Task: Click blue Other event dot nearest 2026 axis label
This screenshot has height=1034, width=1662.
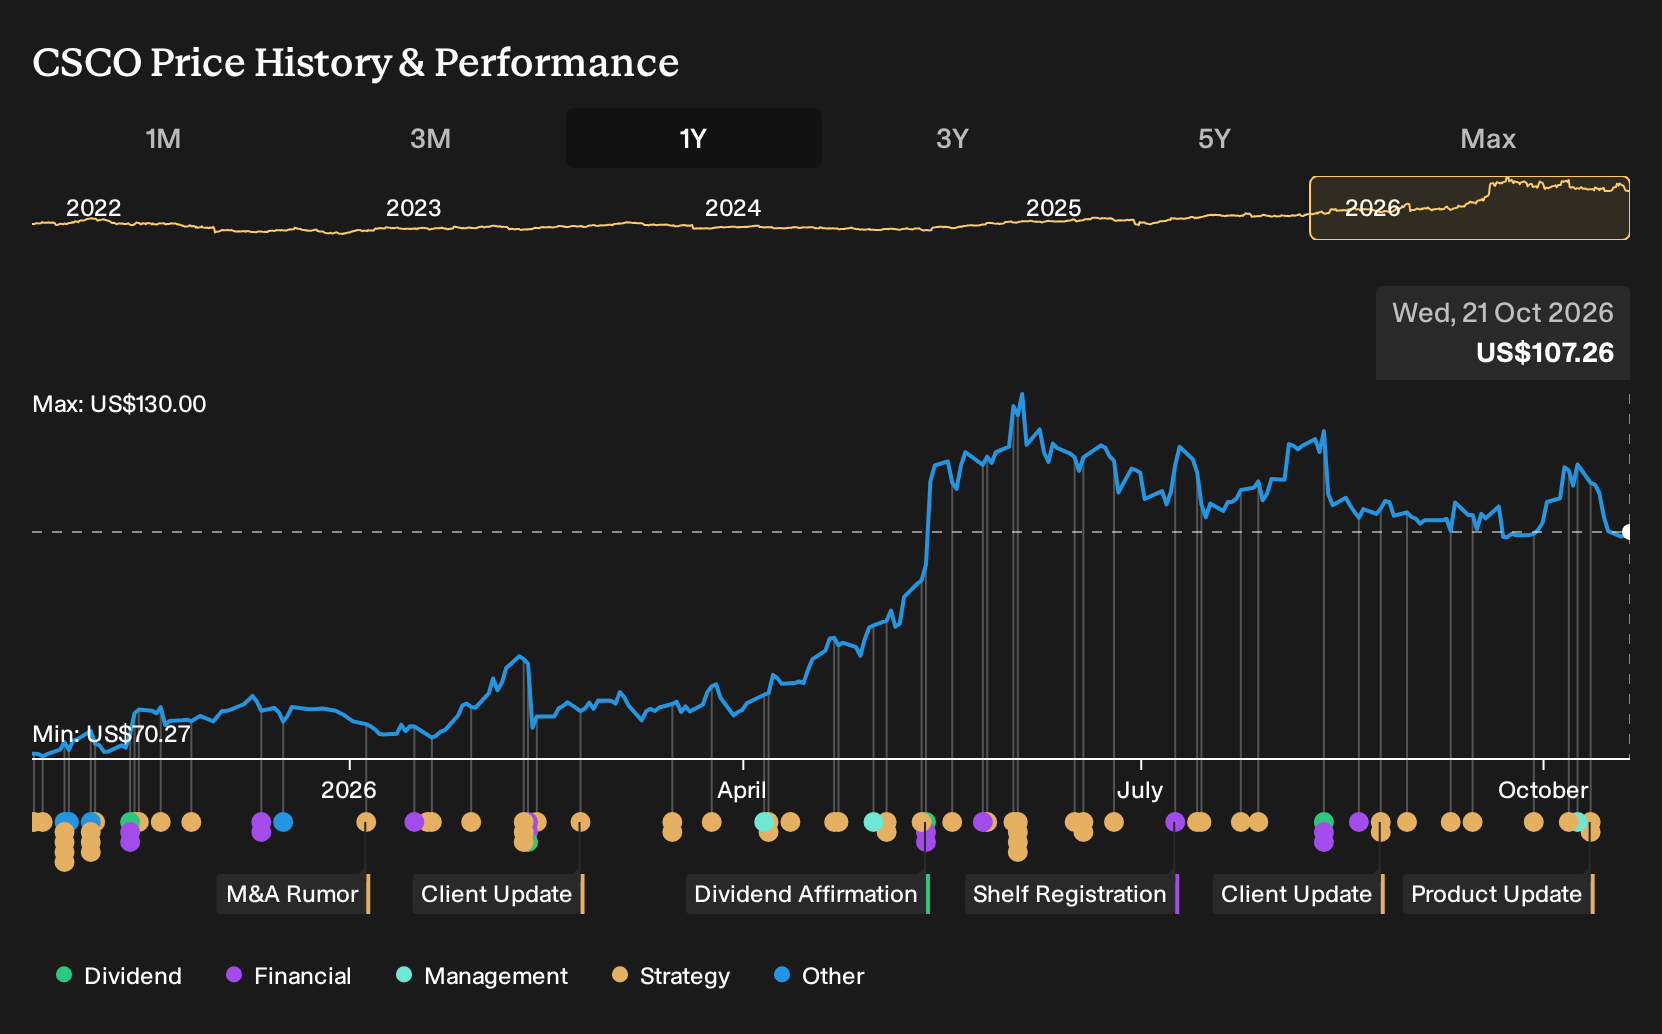Action: pyautogui.click(x=283, y=822)
